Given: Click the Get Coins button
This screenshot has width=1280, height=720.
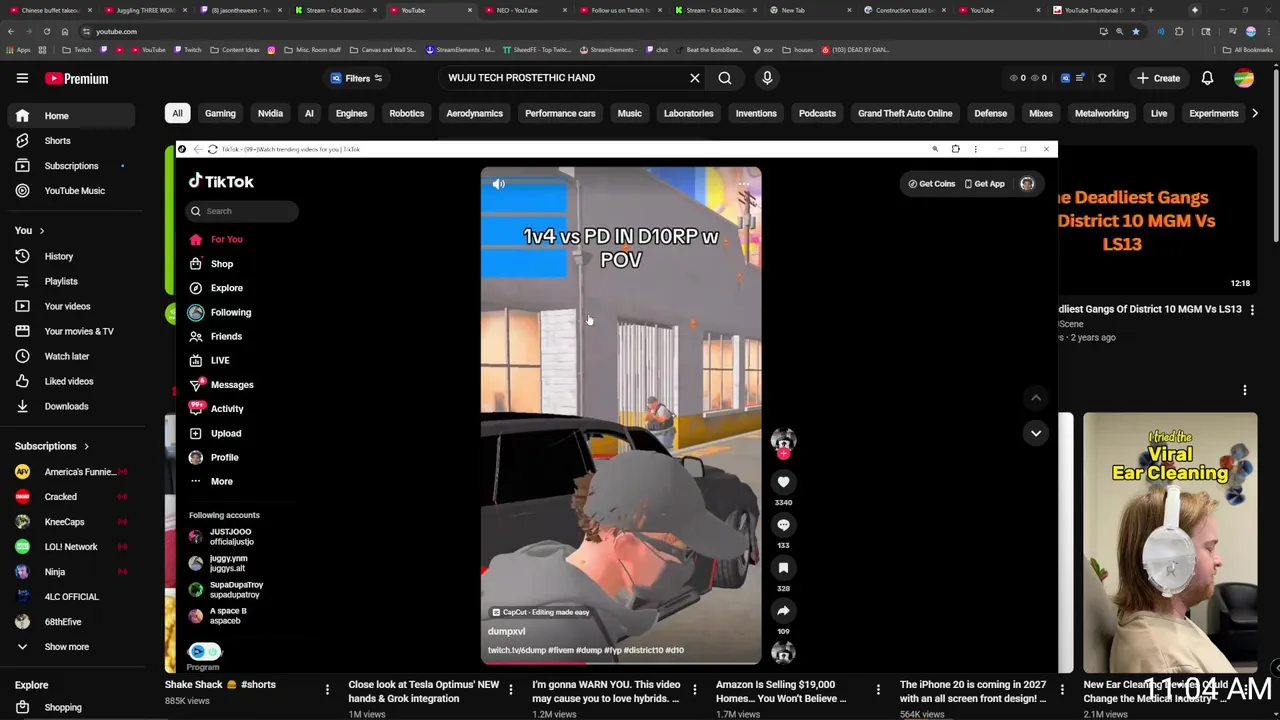Looking at the screenshot, I should (931, 184).
